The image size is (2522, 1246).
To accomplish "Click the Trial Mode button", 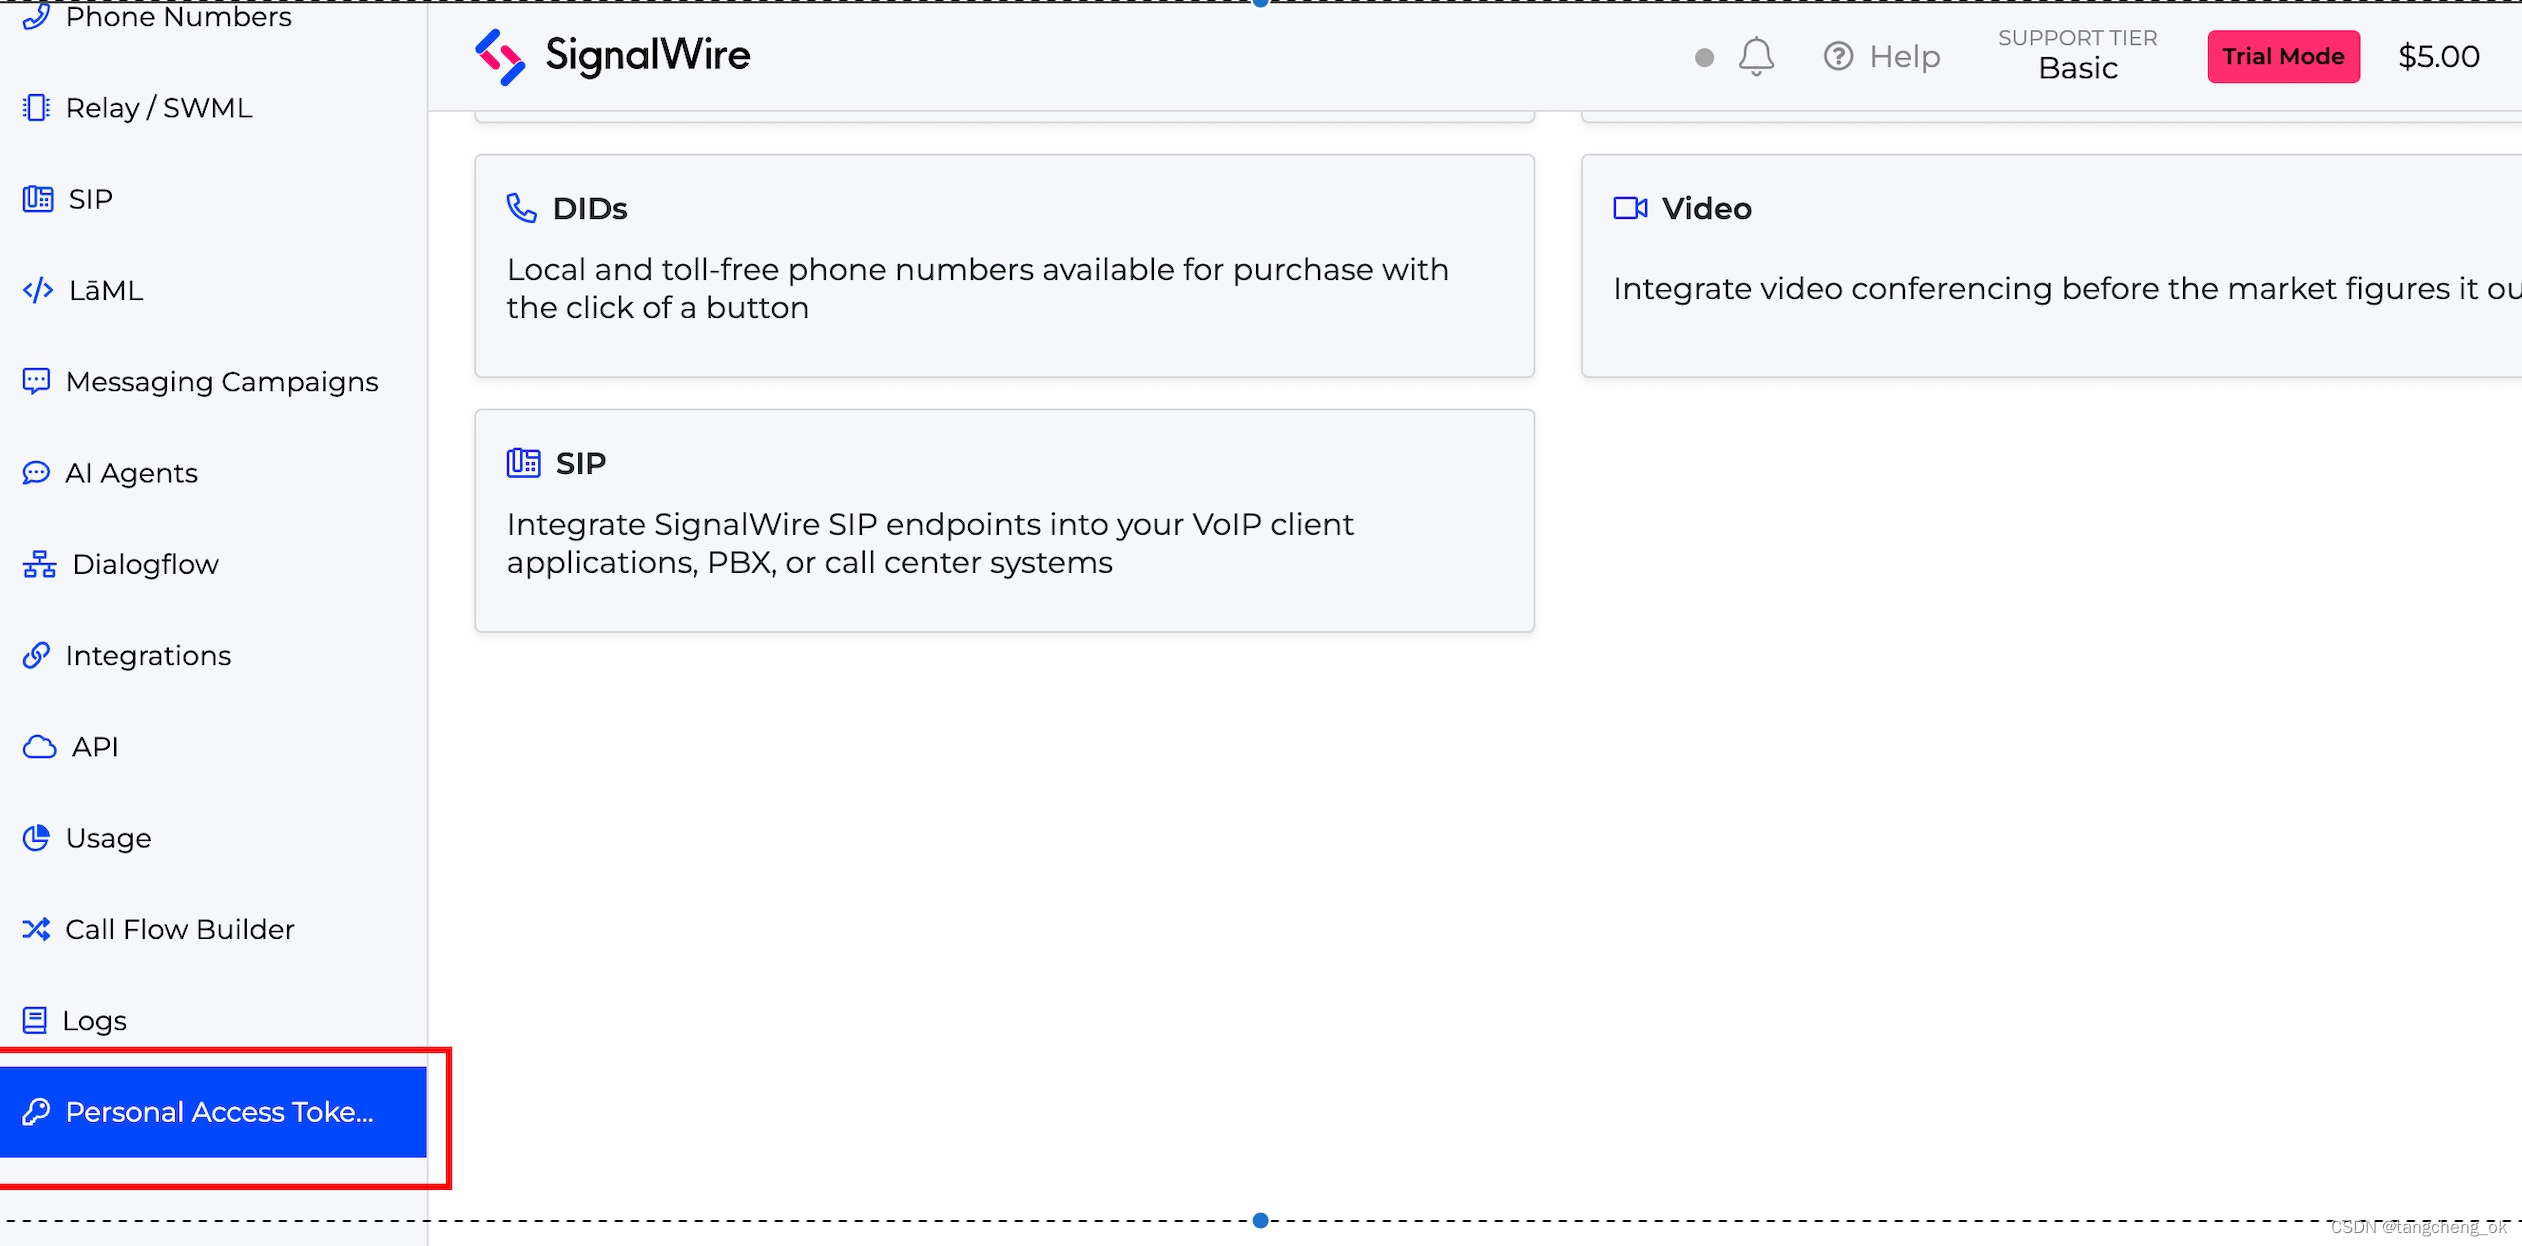I will tap(2283, 56).
